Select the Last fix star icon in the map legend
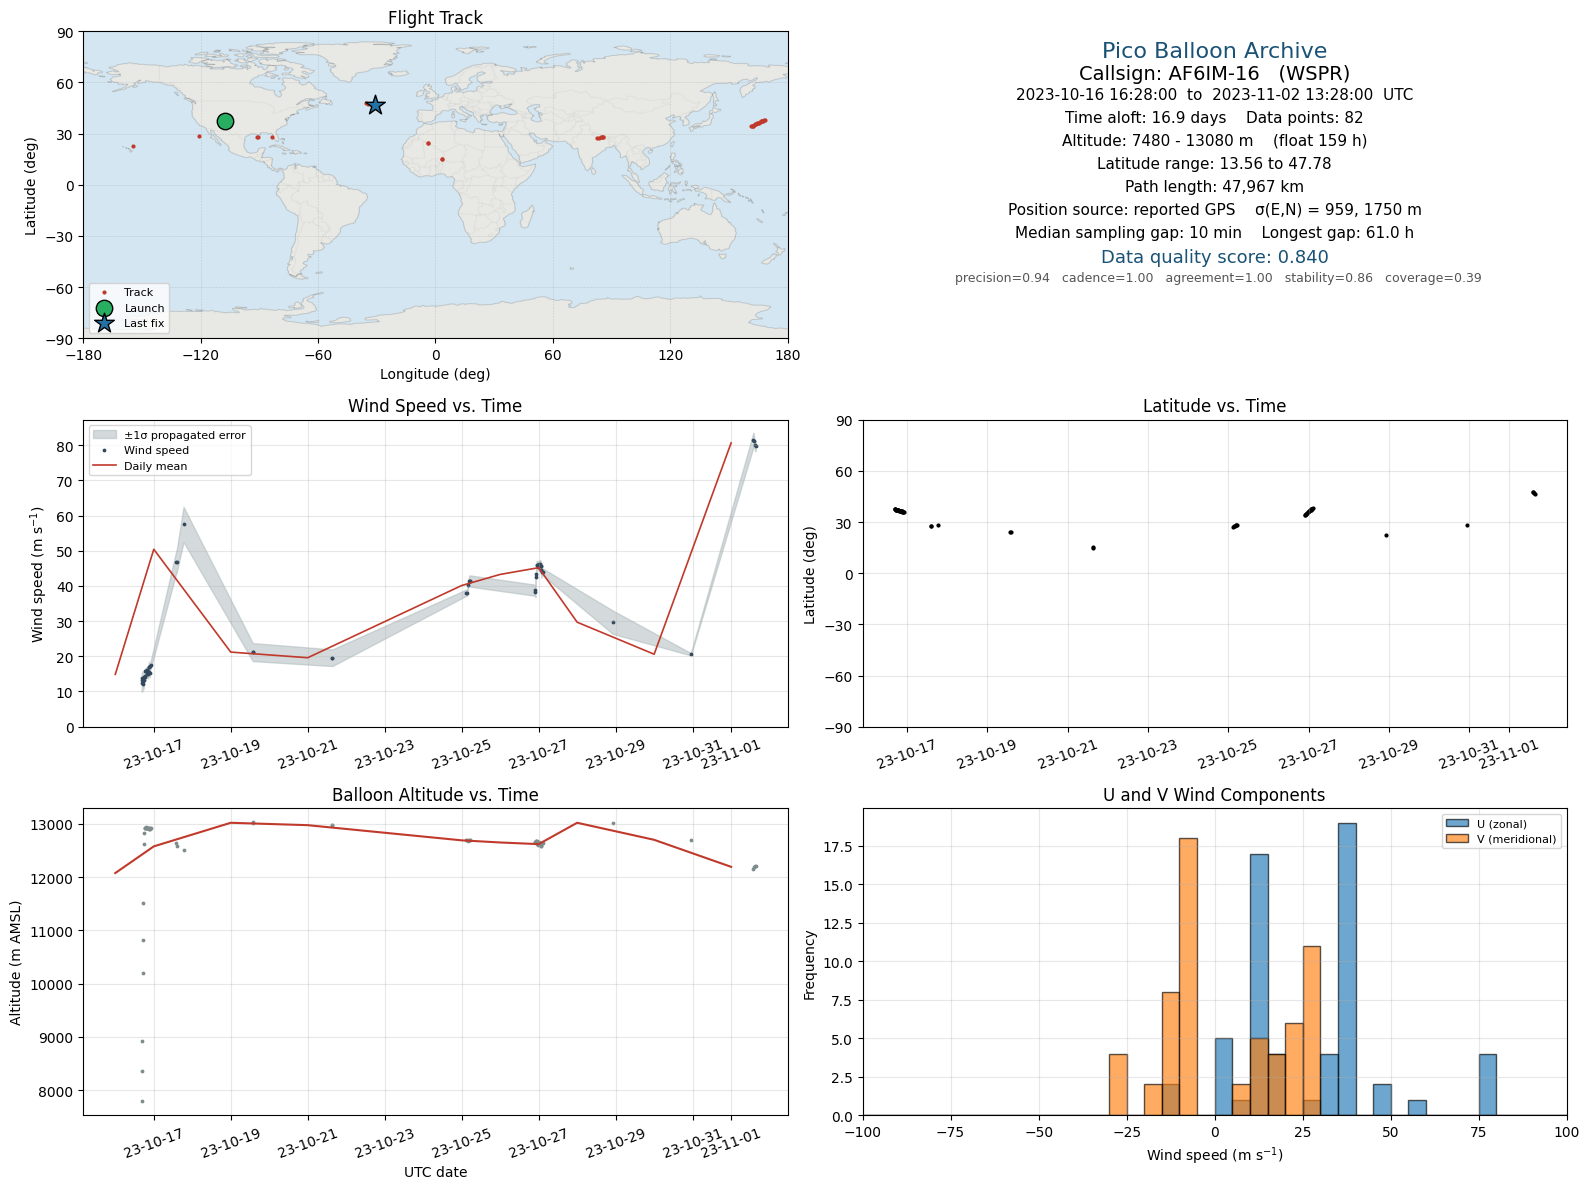 coord(104,323)
